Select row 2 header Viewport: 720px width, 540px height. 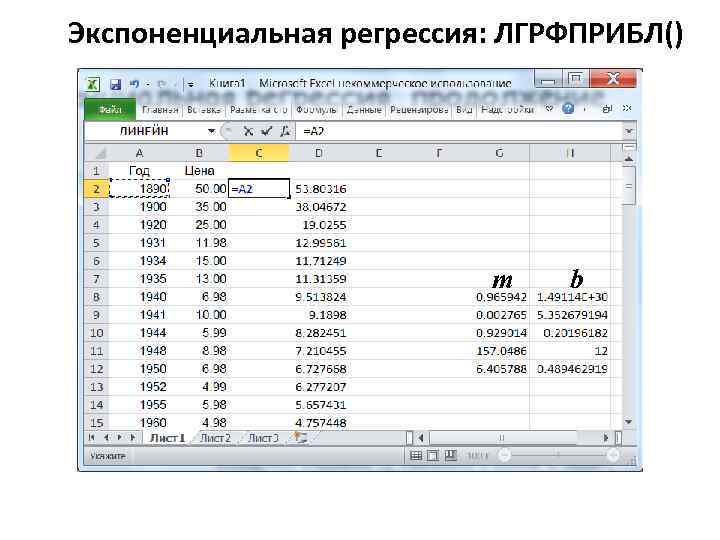[x=96, y=189]
